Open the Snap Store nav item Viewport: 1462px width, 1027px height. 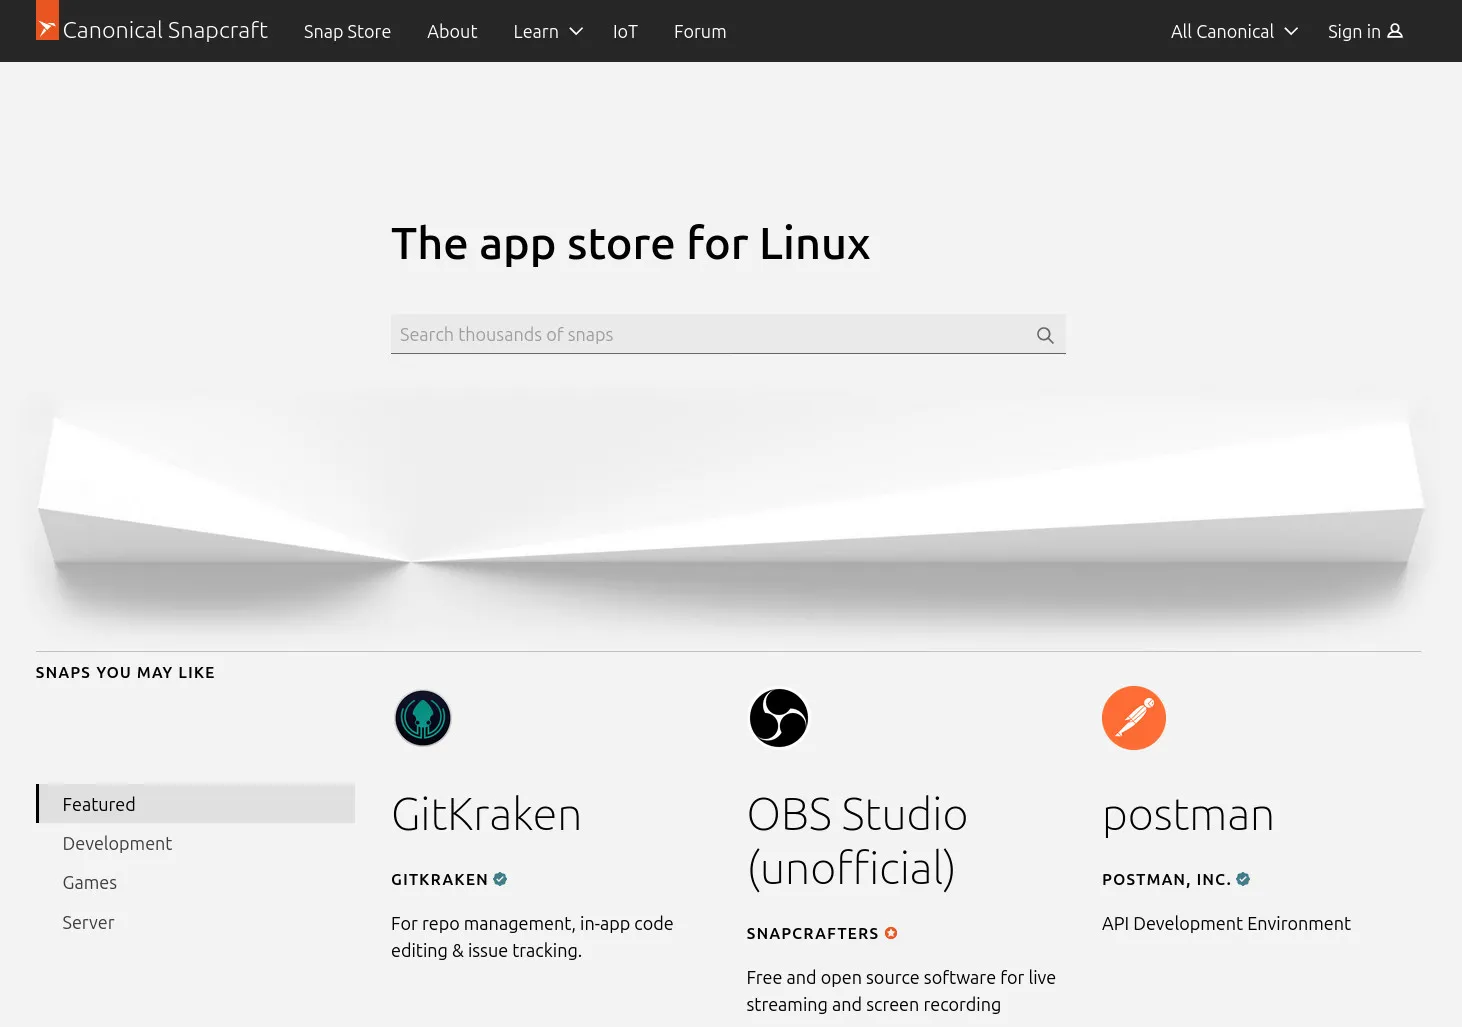point(347,31)
